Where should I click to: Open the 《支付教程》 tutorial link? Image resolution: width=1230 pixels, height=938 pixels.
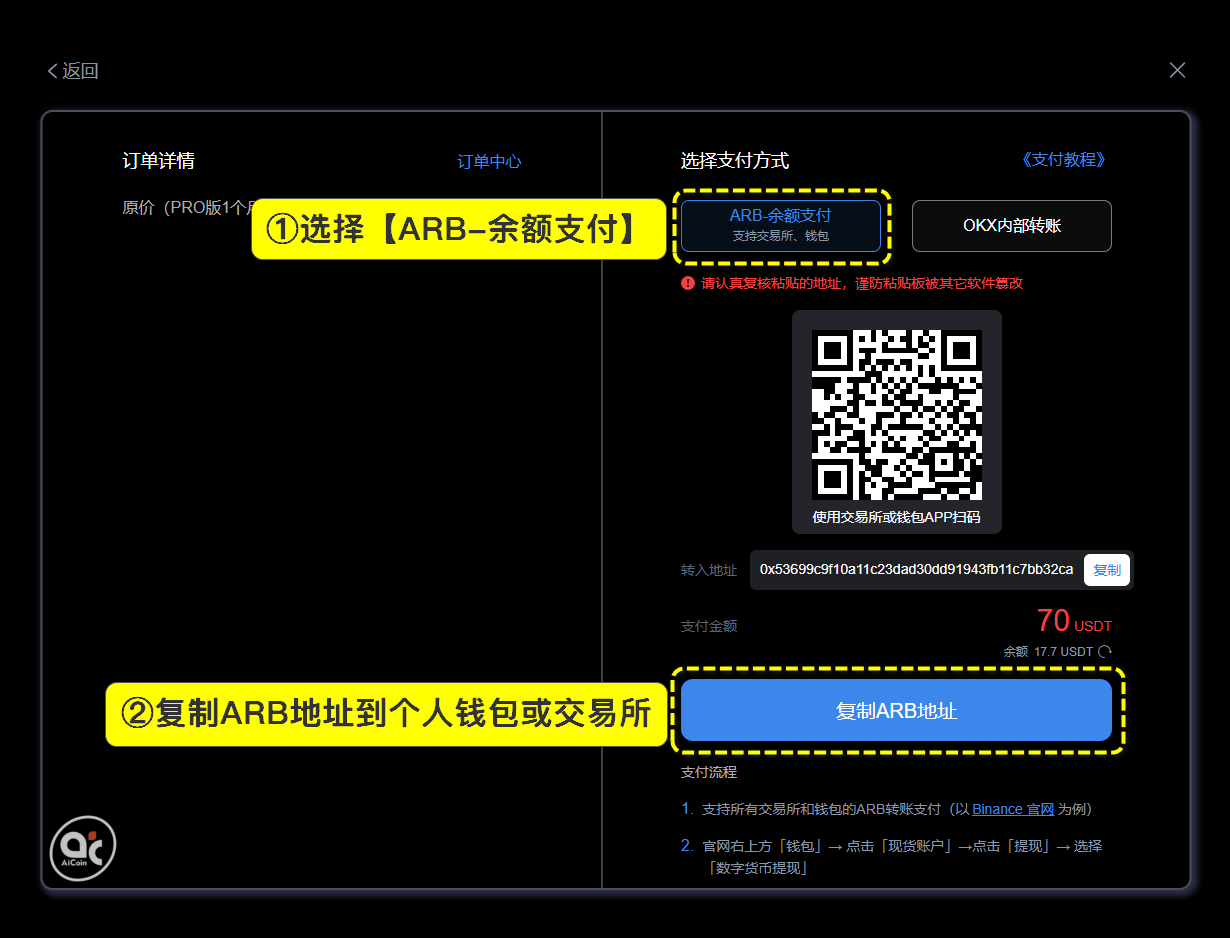pyautogui.click(x=1064, y=160)
